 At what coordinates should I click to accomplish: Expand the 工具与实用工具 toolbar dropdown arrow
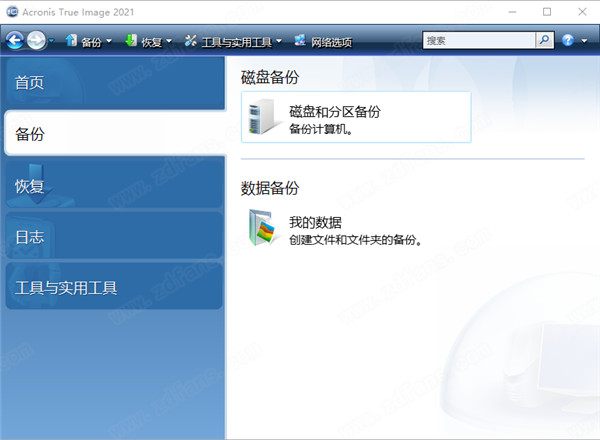[x=279, y=41]
